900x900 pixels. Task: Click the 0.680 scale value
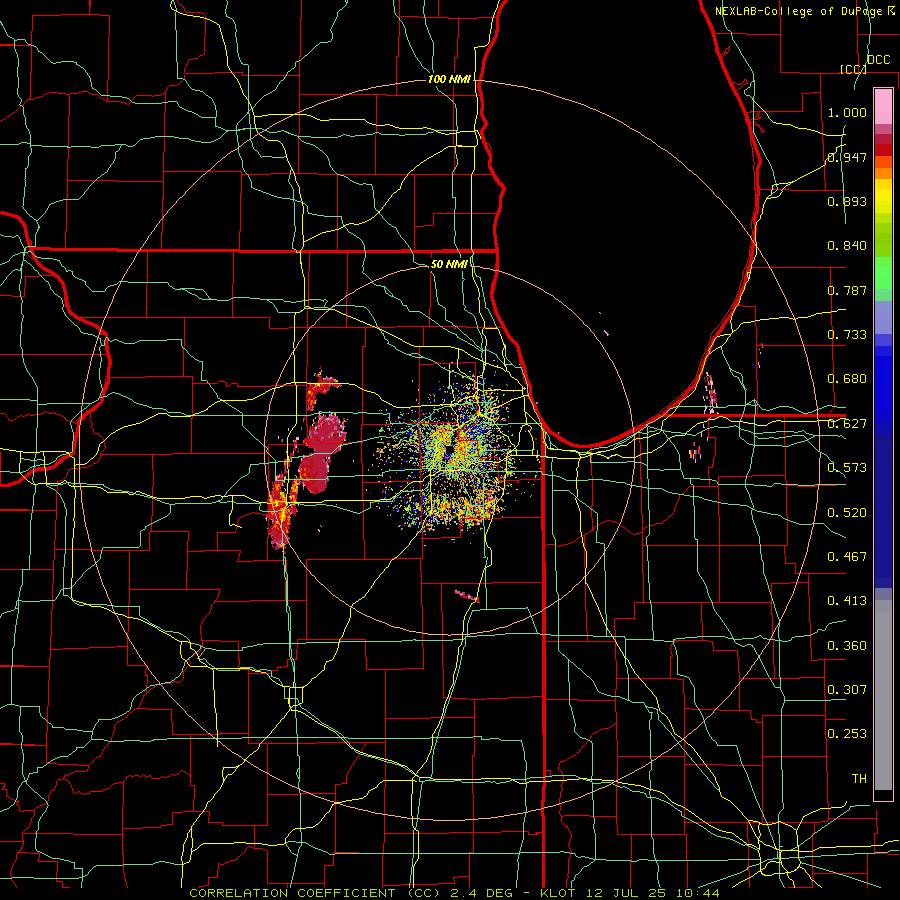847,379
